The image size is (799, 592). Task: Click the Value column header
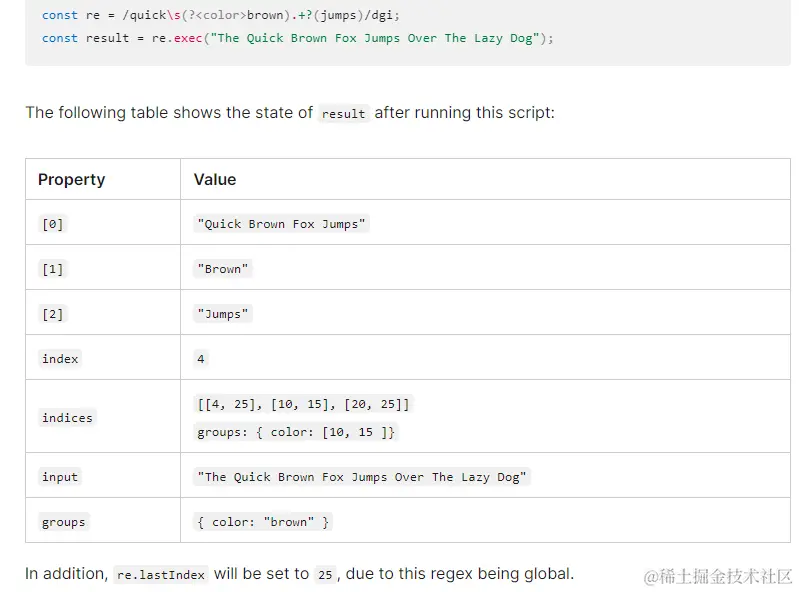[215, 180]
